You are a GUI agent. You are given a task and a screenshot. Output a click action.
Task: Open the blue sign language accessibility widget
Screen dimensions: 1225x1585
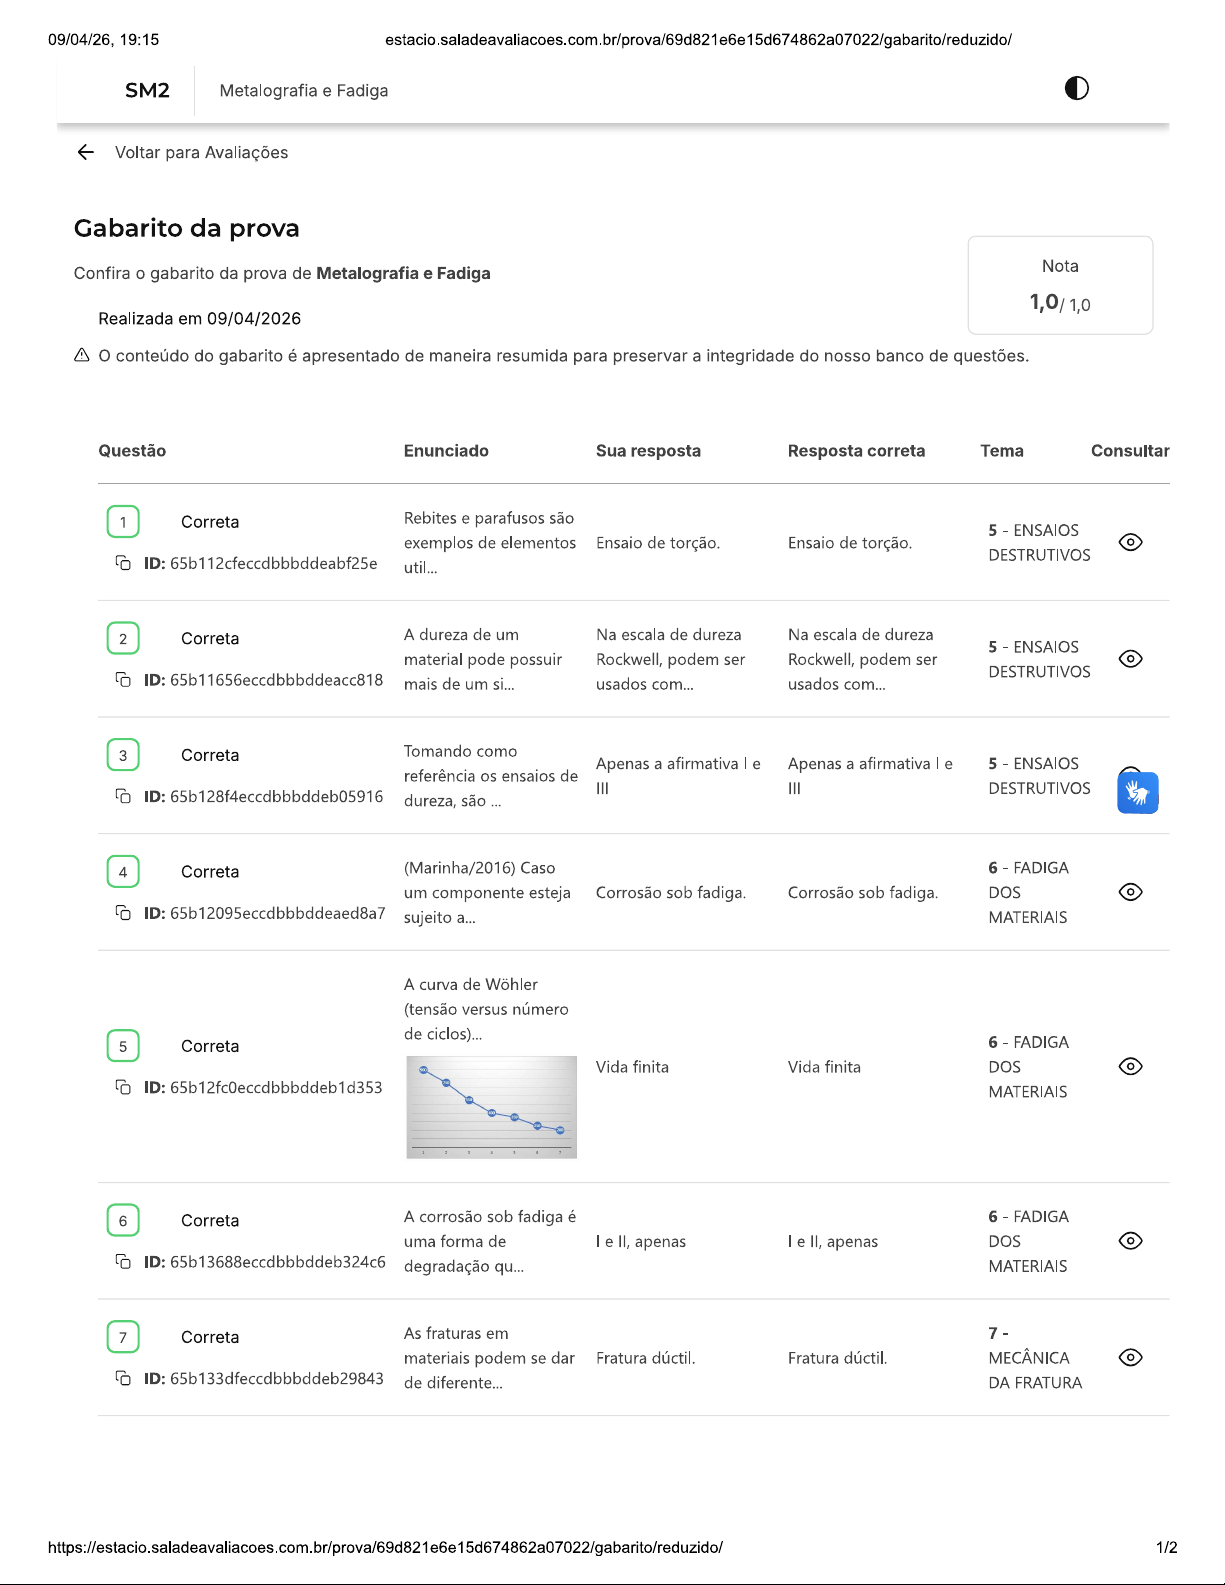click(x=1137, y=793)
